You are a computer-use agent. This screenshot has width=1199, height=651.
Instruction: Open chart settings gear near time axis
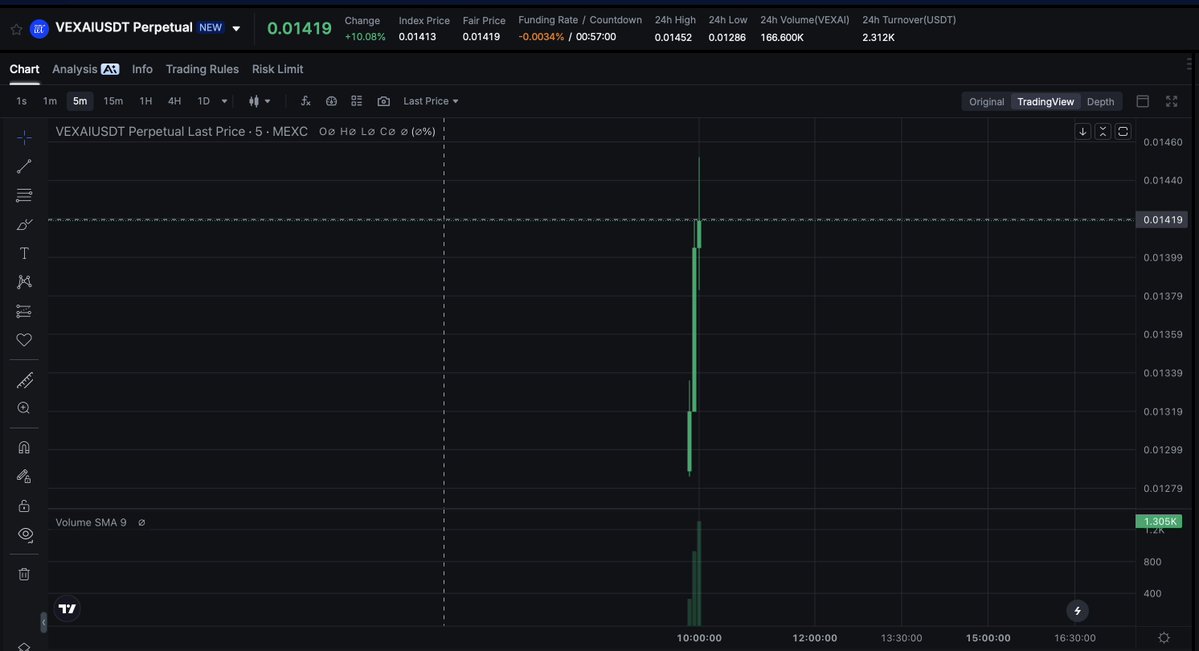(1164, 638)
